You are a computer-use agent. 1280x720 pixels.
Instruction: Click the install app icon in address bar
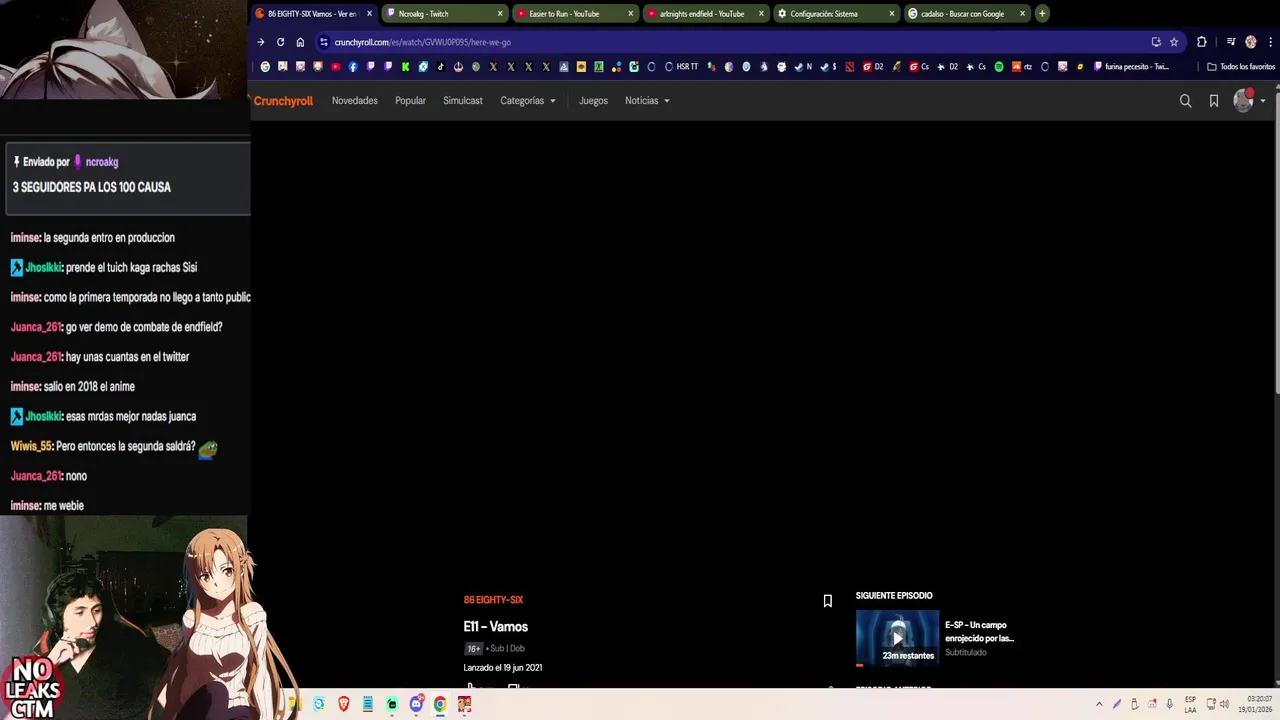click(1156, 42)
